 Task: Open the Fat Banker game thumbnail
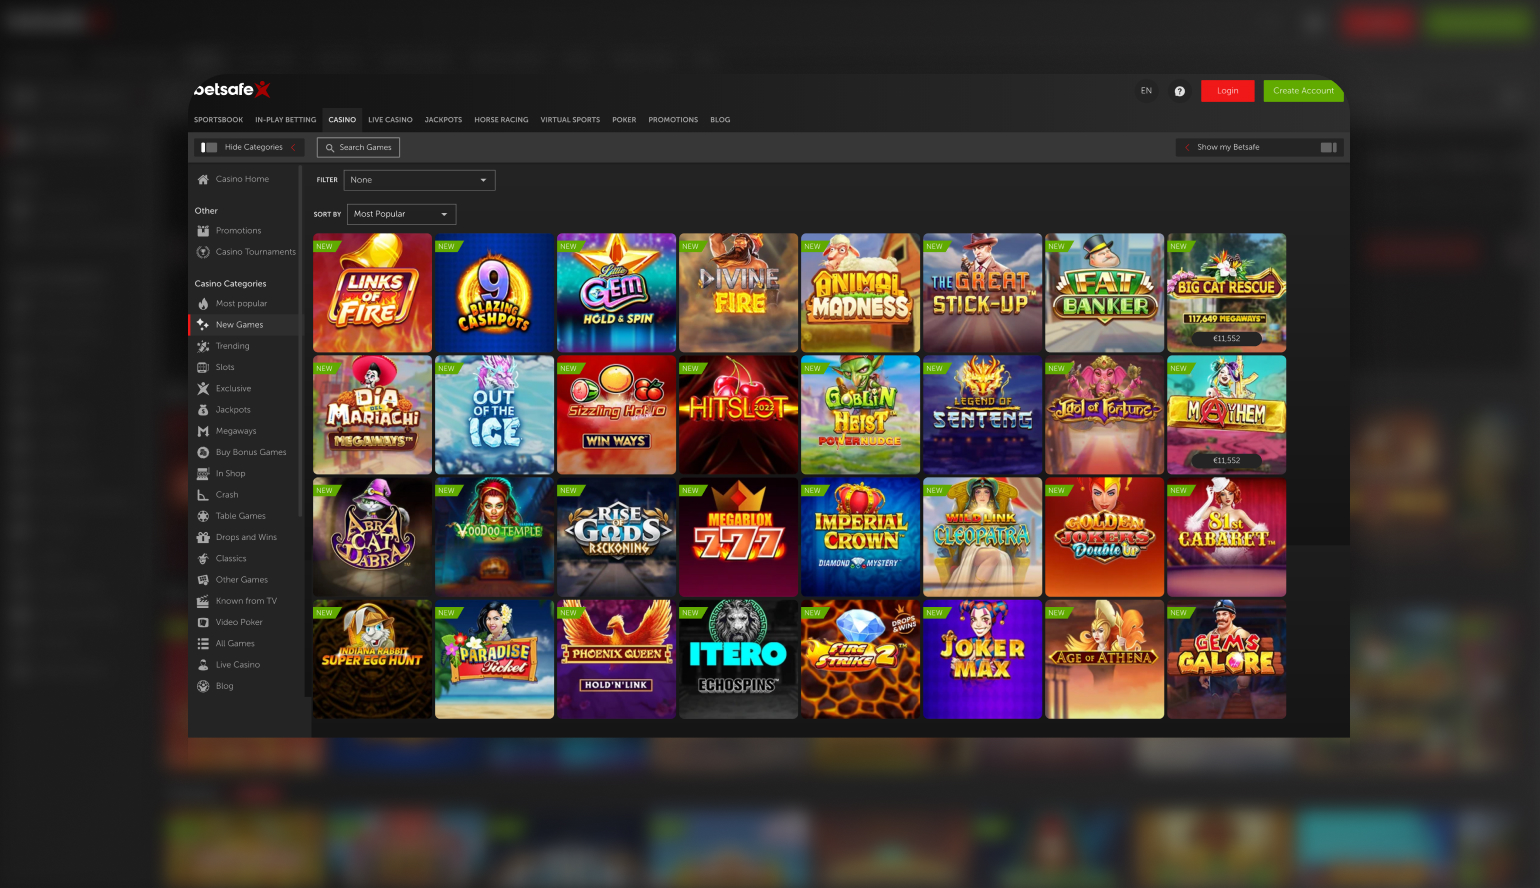1104,293
